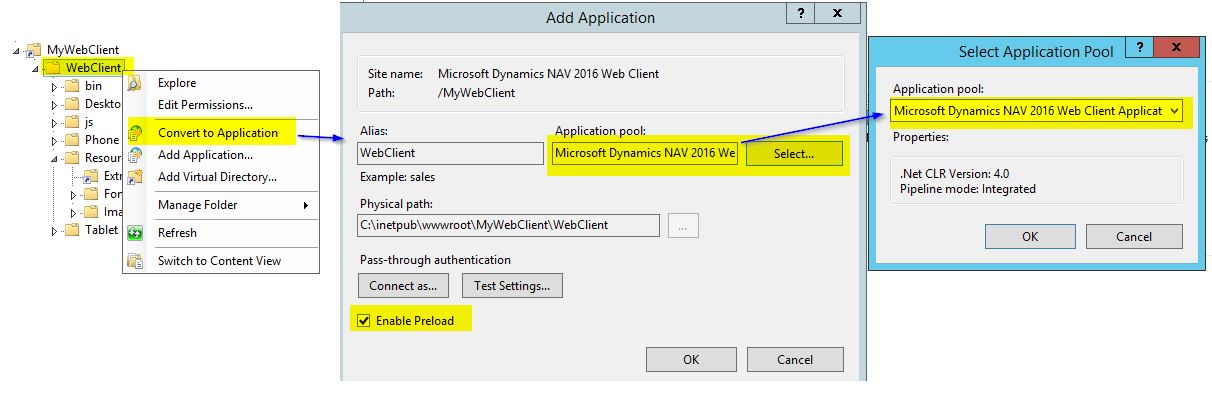Select Convert to Application menu entry
1212x406 pixels.
[218, 133]
